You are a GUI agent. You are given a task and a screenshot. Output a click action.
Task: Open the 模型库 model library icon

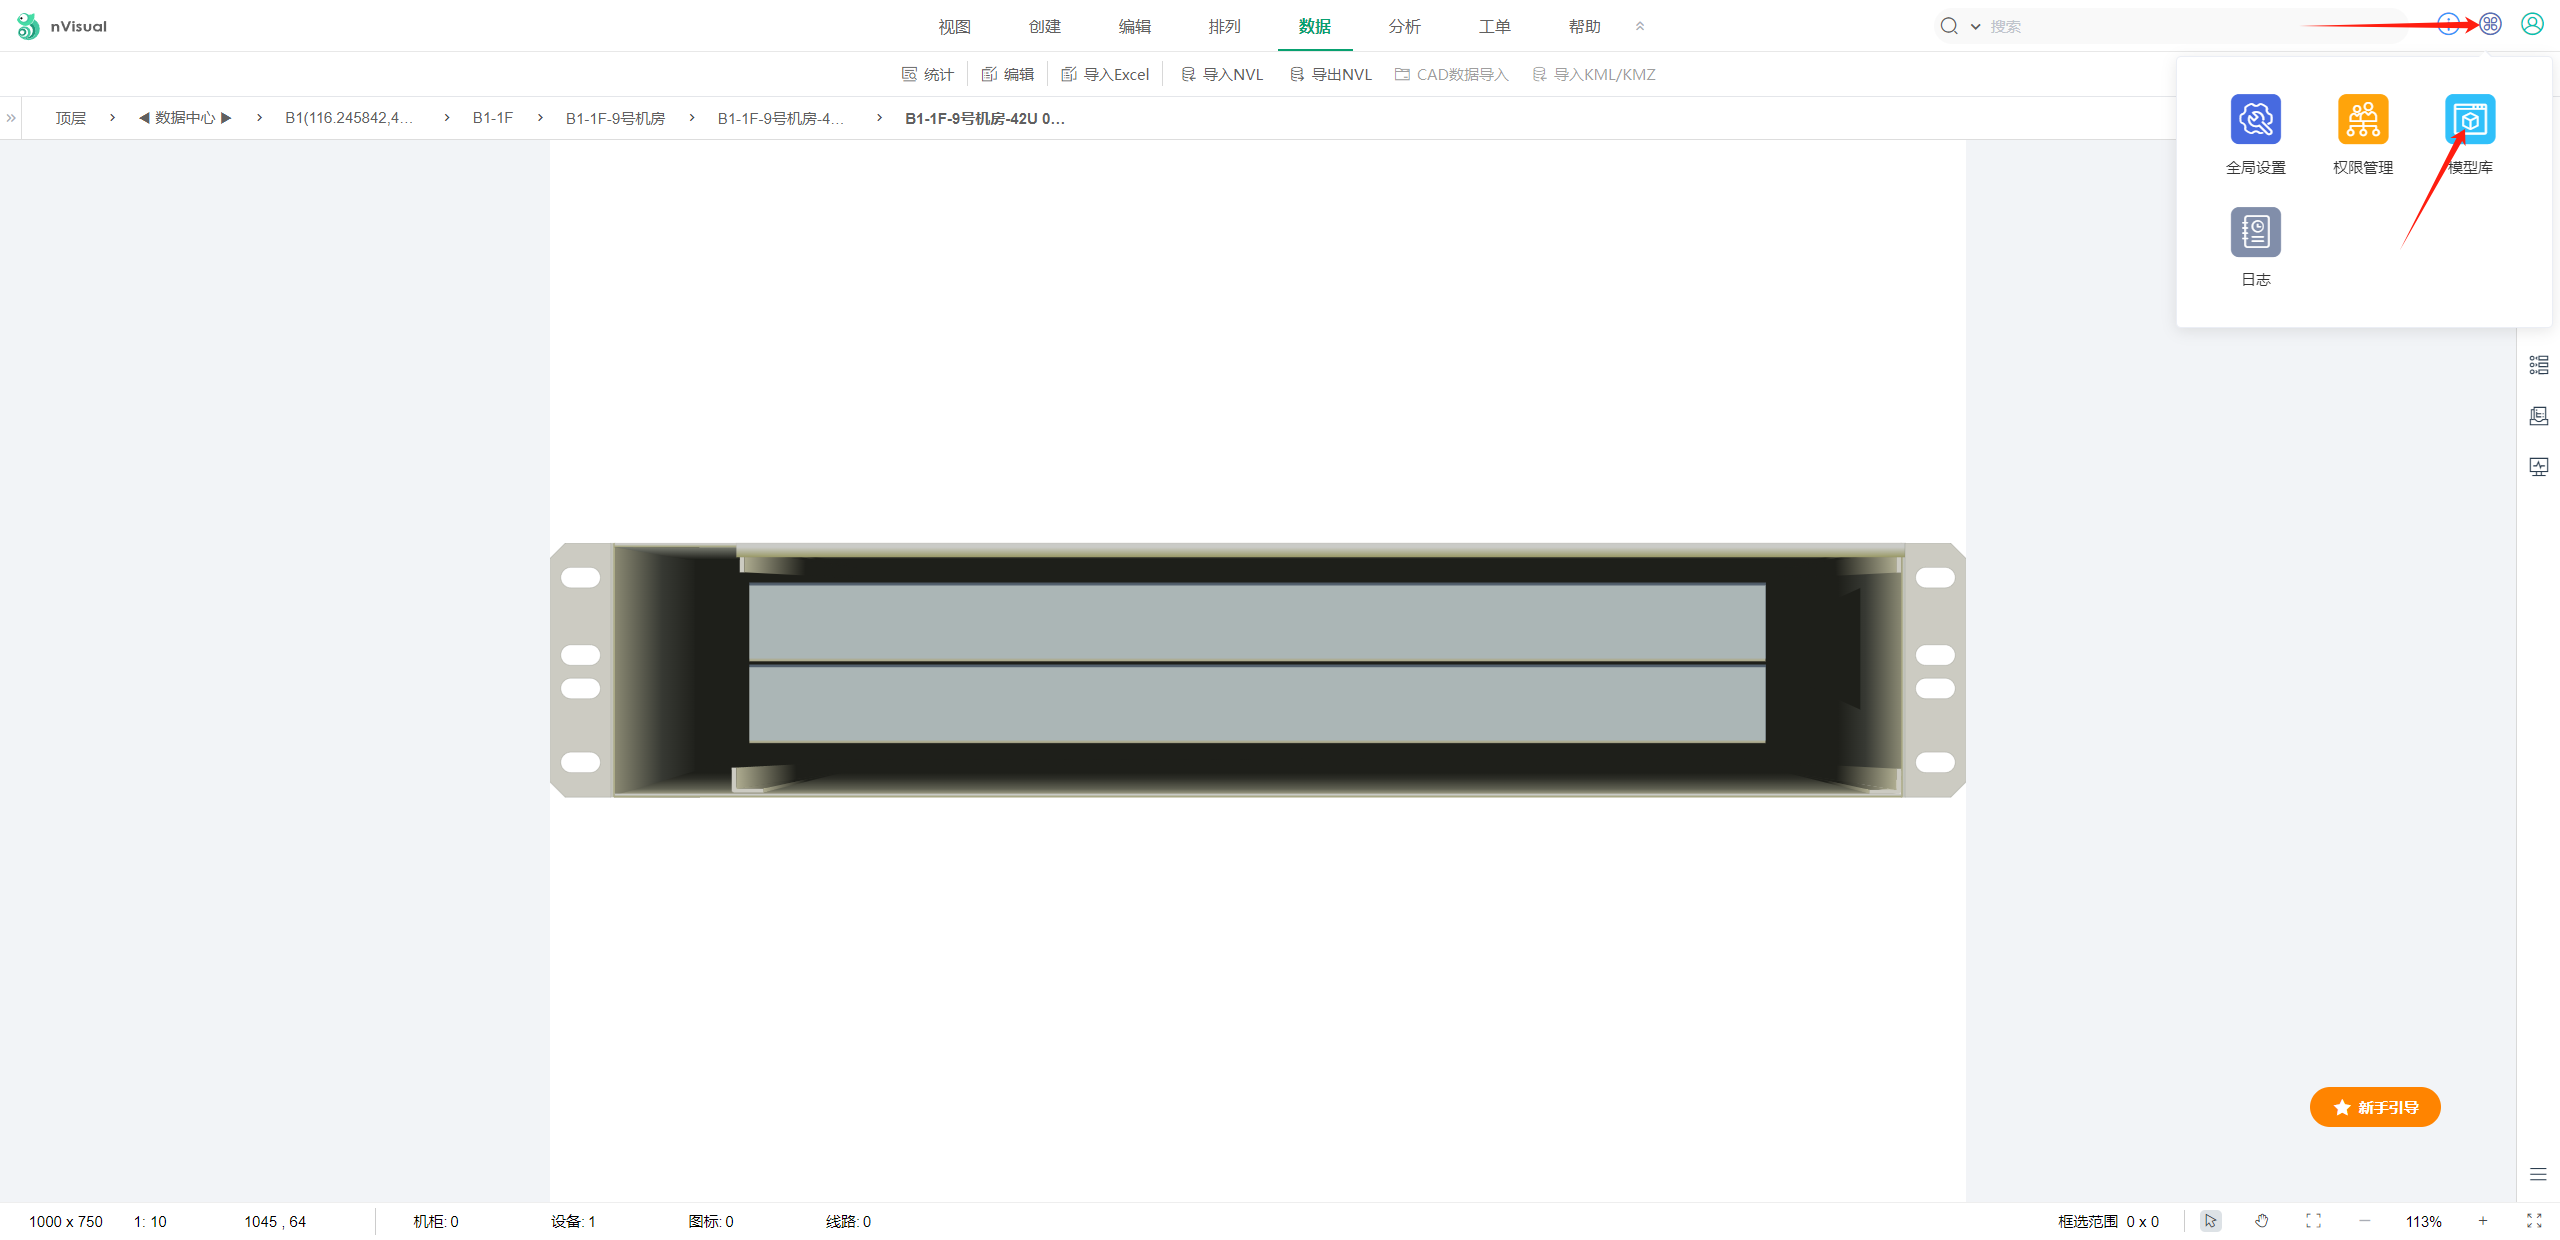[2469, 120]
